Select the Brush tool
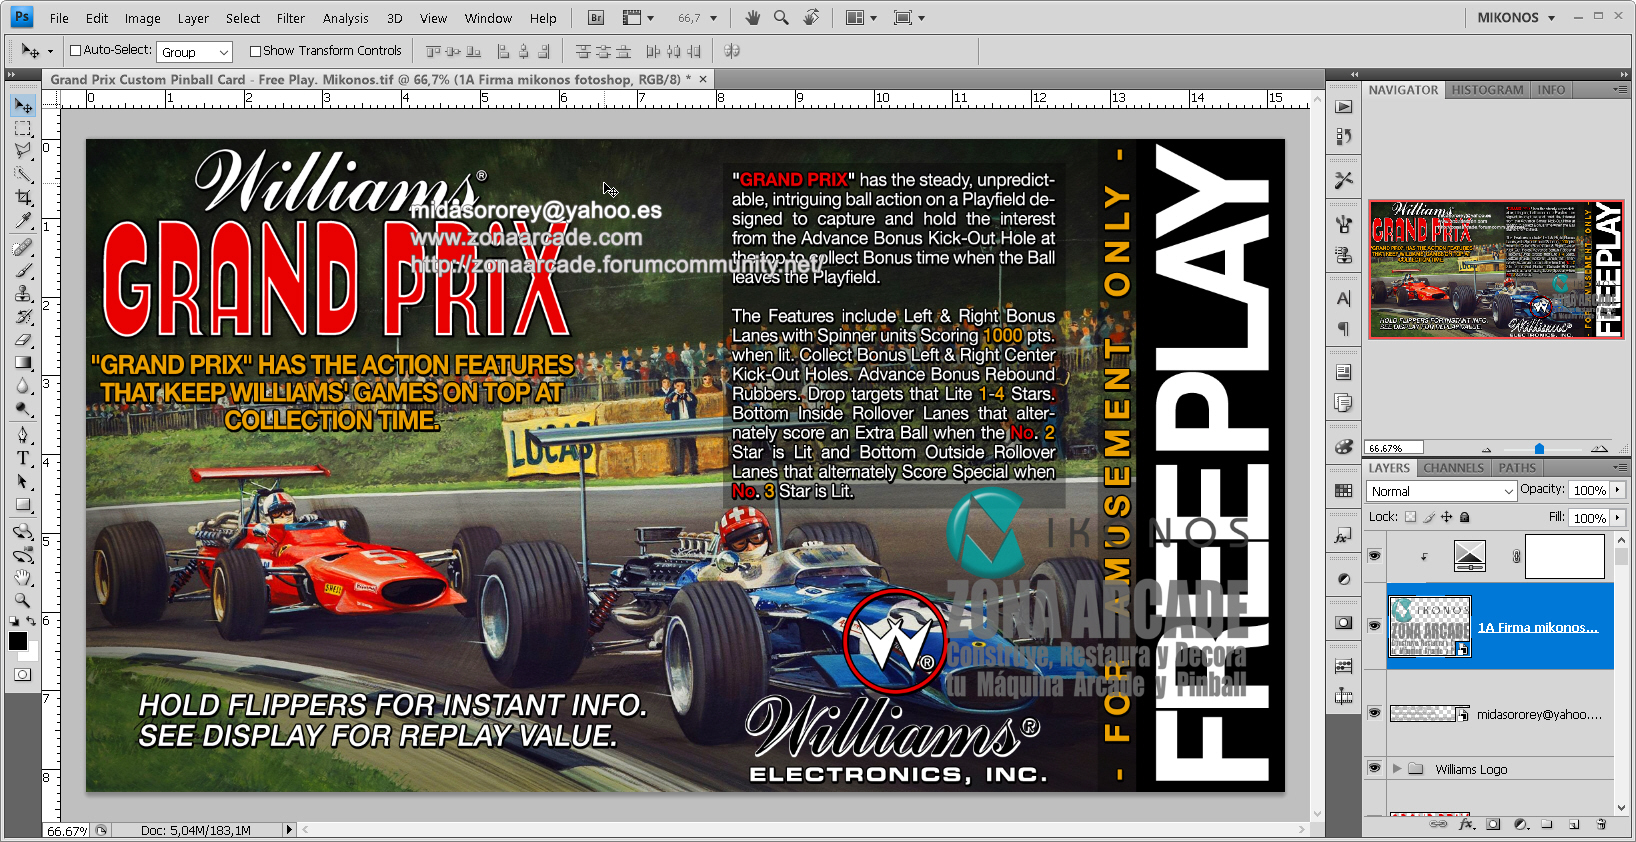This screenshot has width=1636, height=842. [22, 270]
